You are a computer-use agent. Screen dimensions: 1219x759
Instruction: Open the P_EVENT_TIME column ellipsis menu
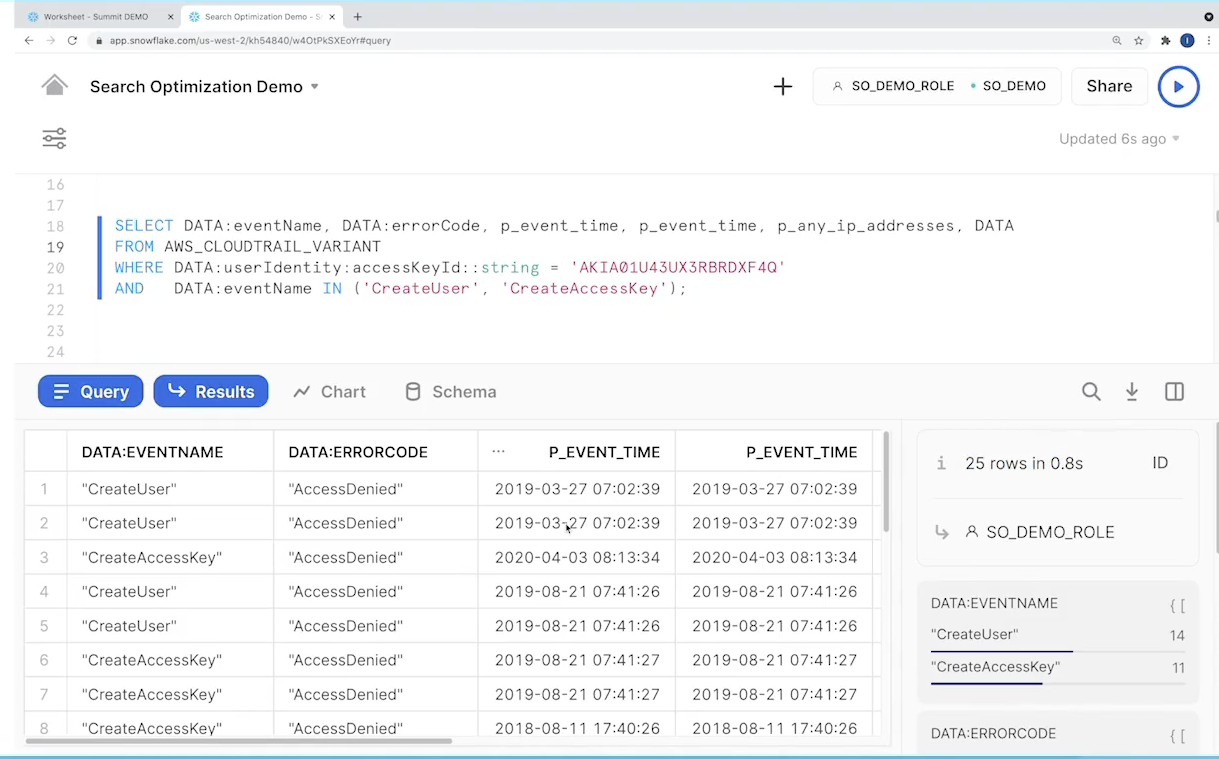pos(499,452)
